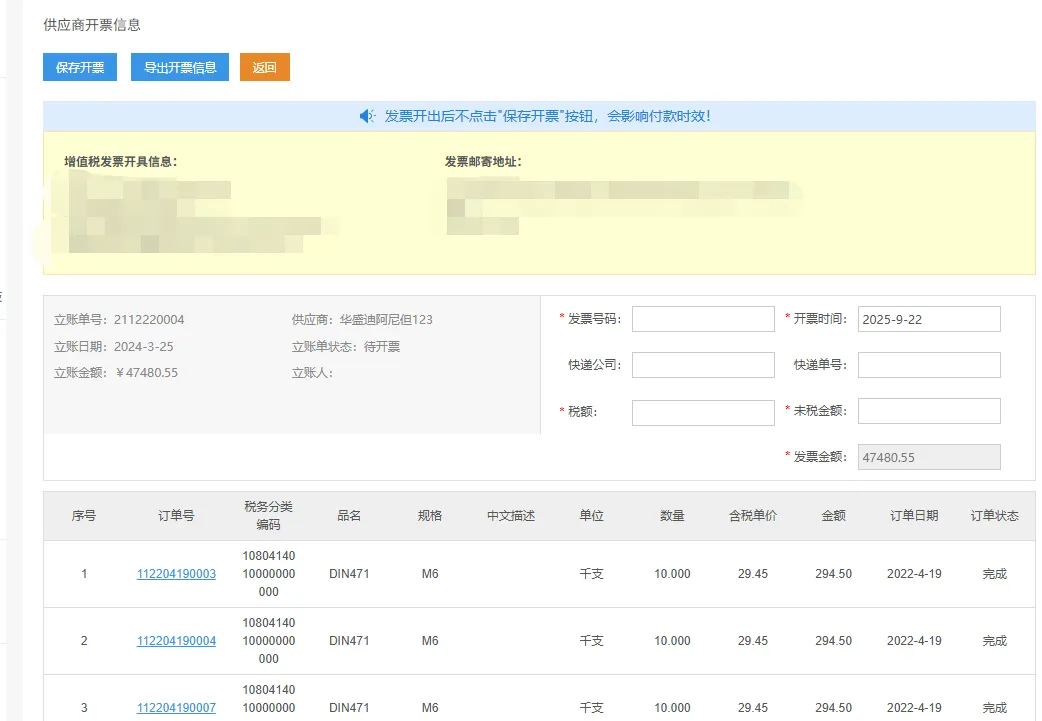Click the 税务分类编码 column header

click(269, 516)
